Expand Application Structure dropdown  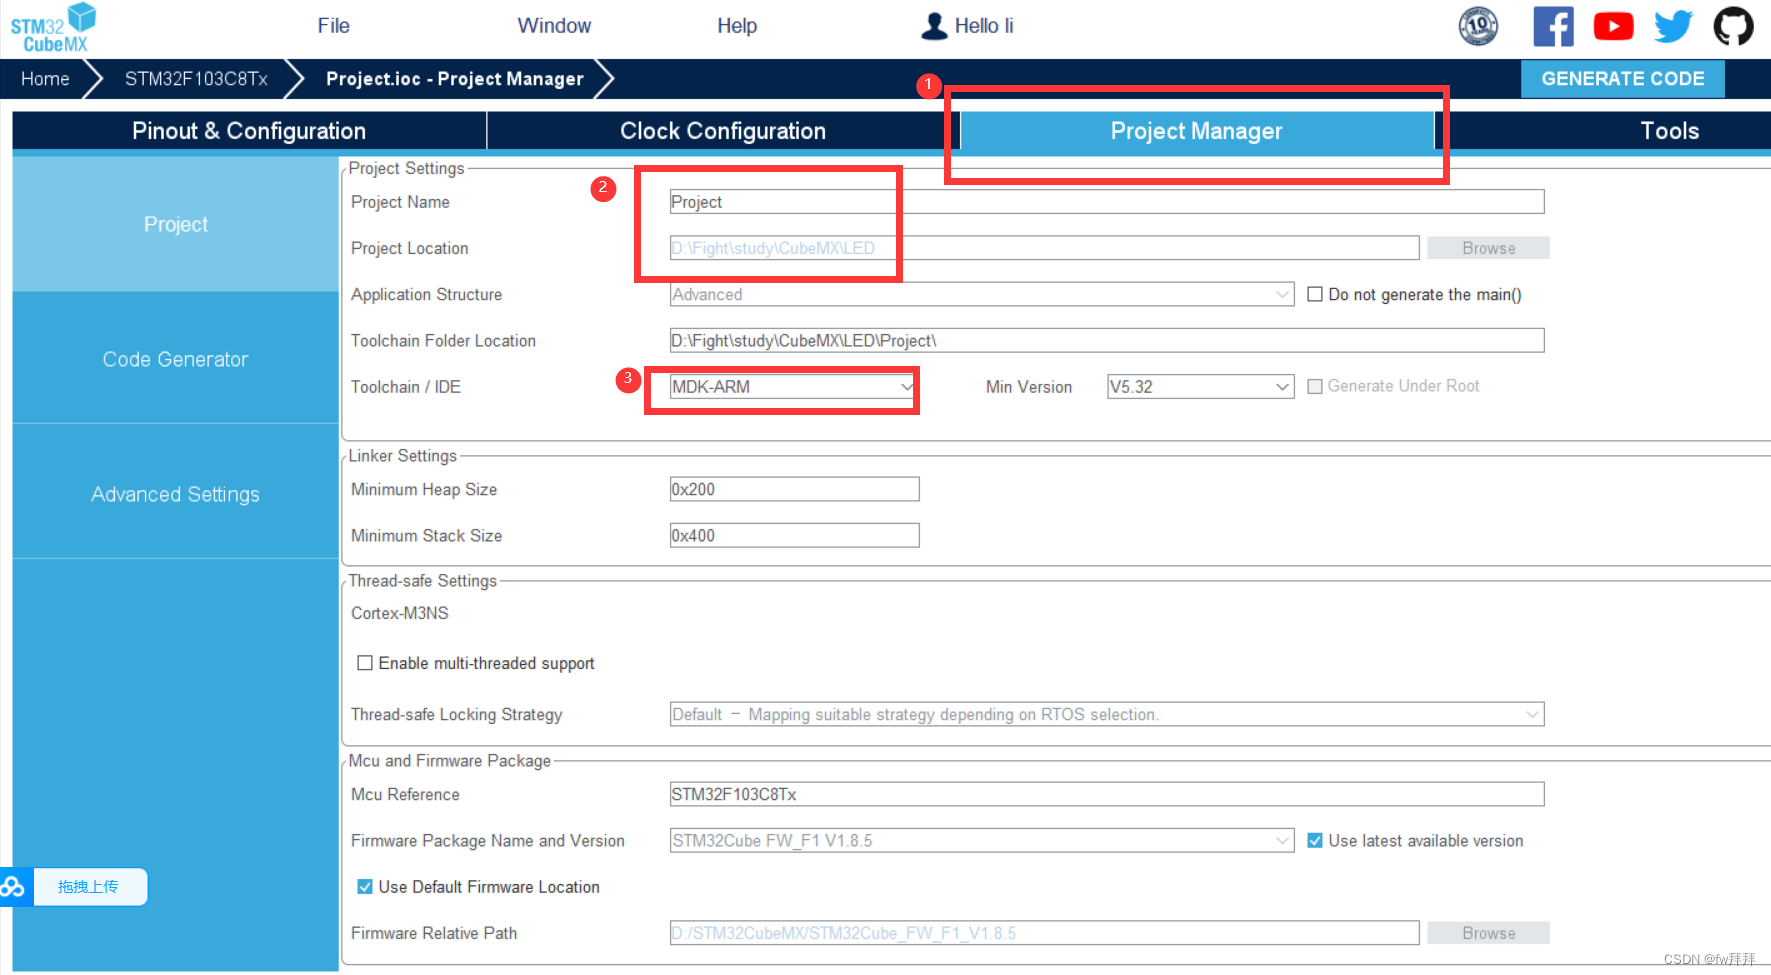[981, 295]
